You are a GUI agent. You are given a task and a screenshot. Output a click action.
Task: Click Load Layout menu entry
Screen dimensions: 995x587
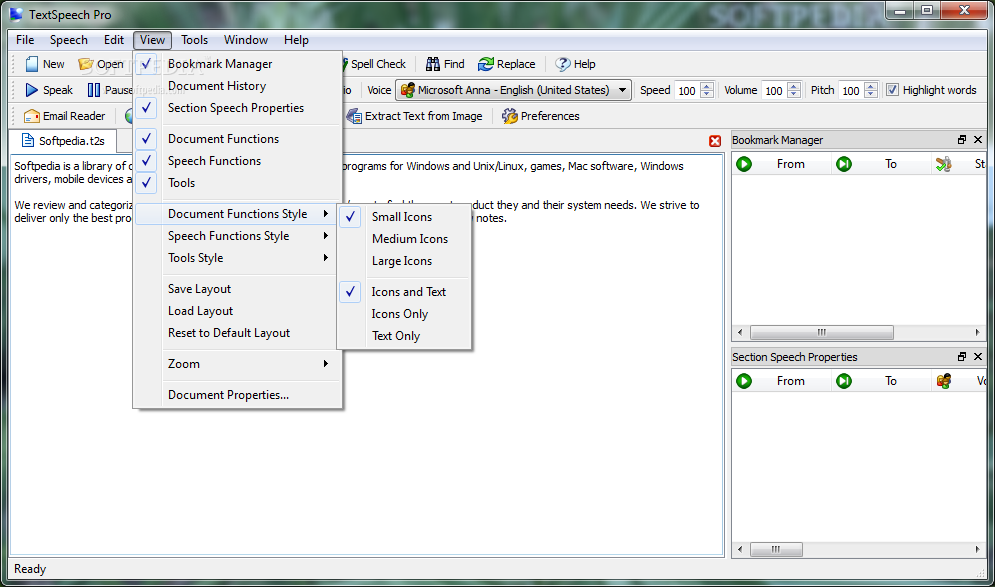click(238, 312)
